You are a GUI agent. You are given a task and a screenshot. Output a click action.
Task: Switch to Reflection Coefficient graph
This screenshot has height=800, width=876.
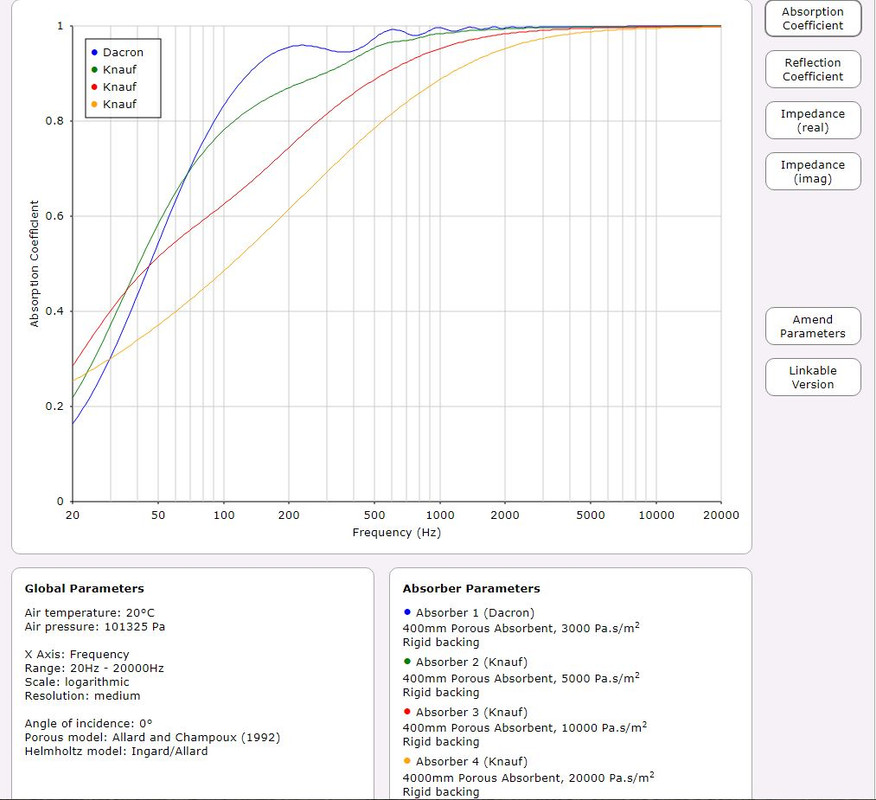(813, 69)
